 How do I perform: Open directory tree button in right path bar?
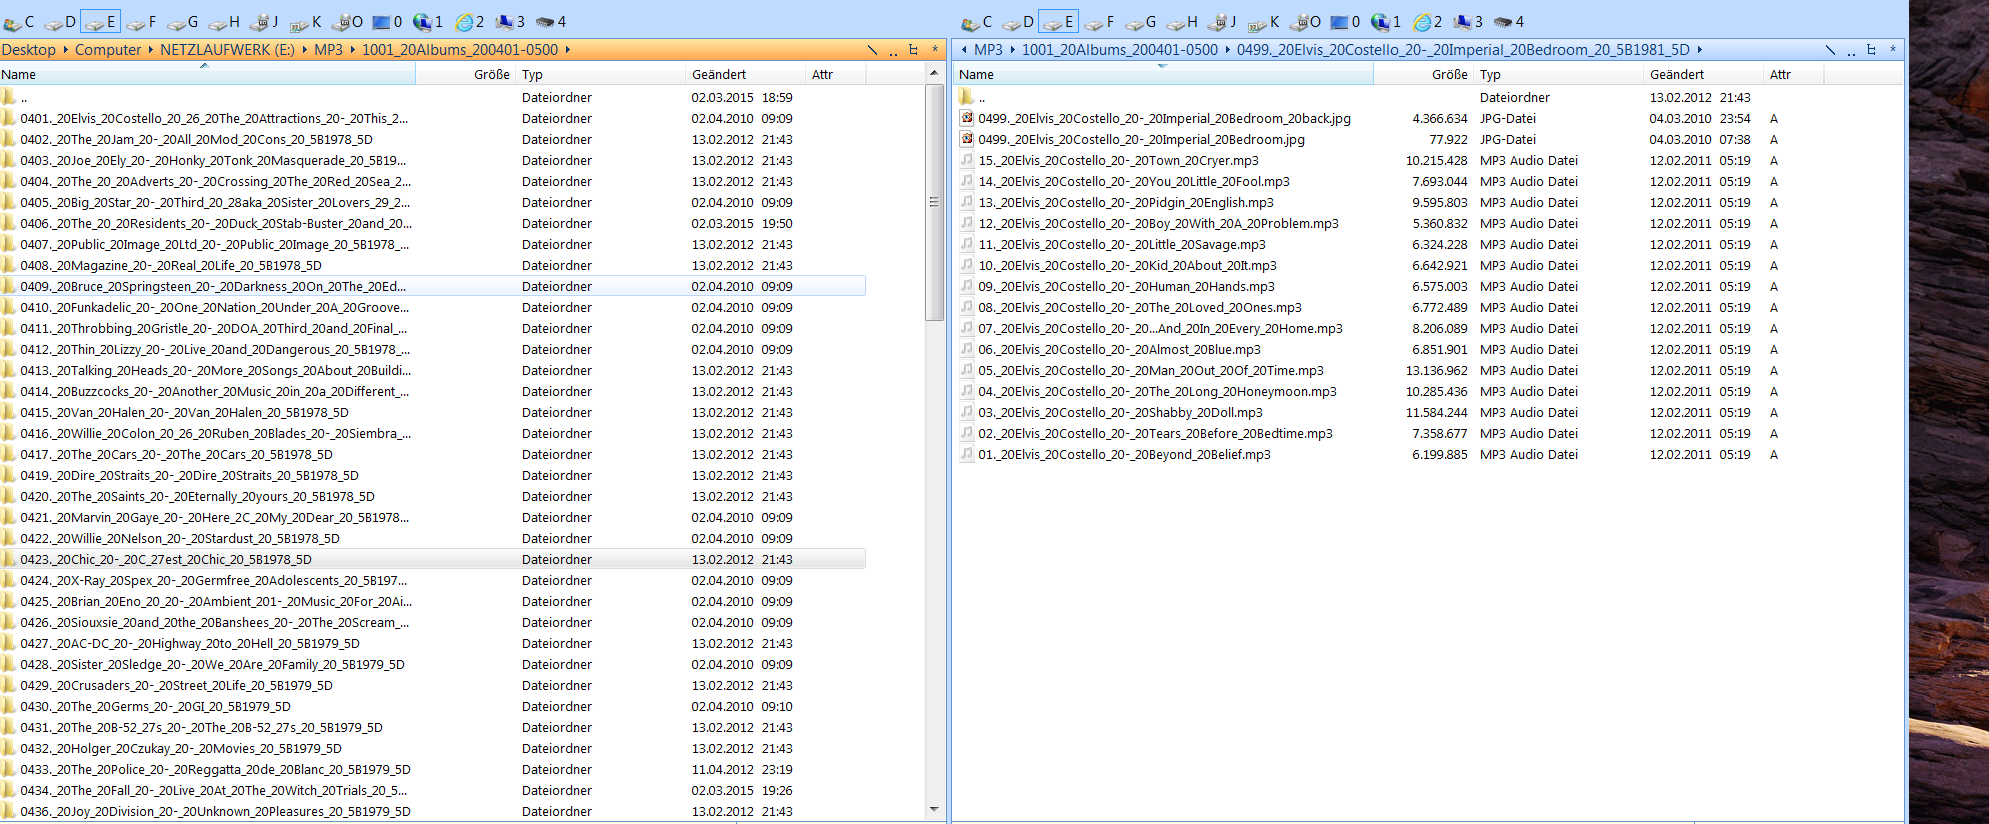(1871, 50)
